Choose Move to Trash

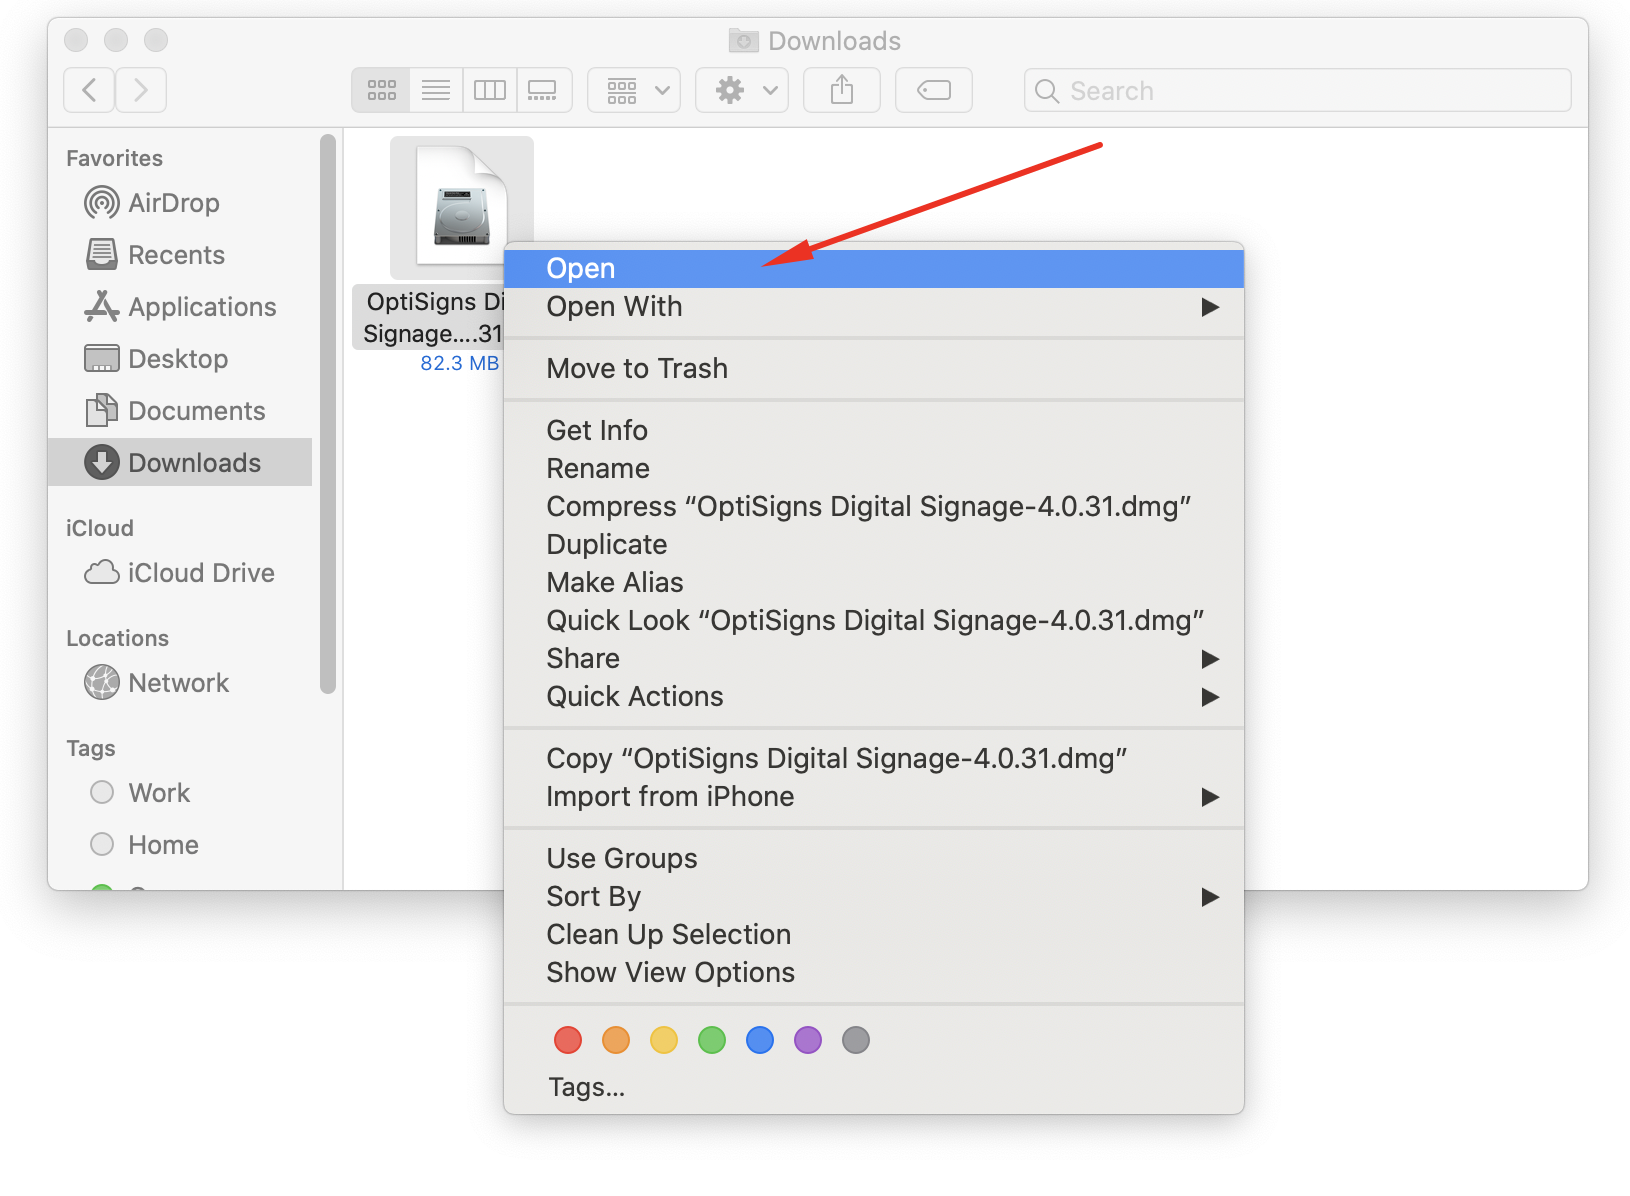[636, 368]
